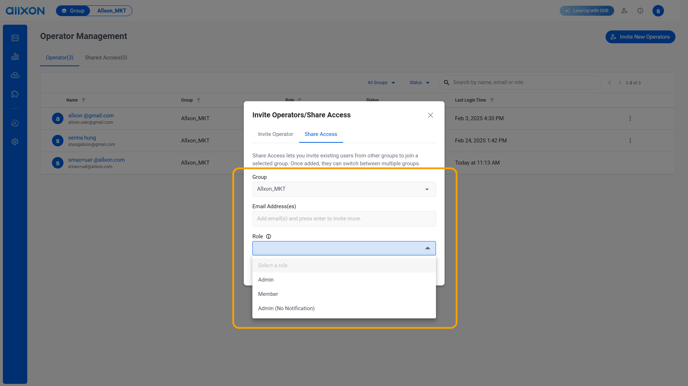Toggle the Group switch in top bar
This screenshot has width=688, height=386.
click(73, 11)
